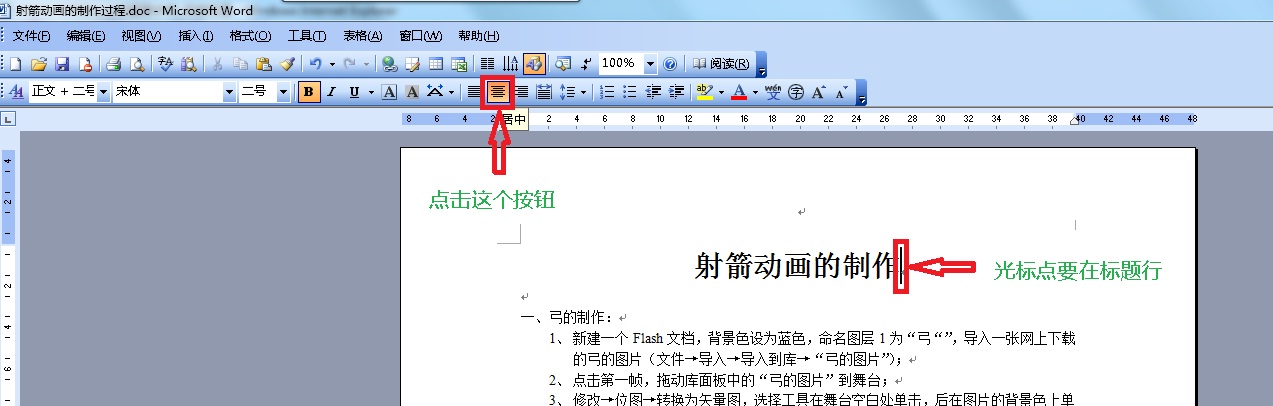Click the right indent marker on the ruler
Screen dimensions: 1273x406
pyautogui.click(x=1076, y=122)
